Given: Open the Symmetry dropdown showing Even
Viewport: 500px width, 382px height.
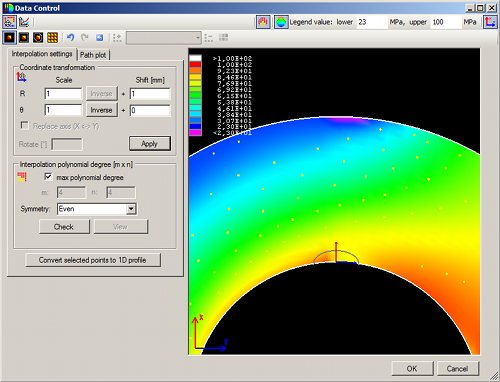Looking at the screenshot, I should coord(97,209).
